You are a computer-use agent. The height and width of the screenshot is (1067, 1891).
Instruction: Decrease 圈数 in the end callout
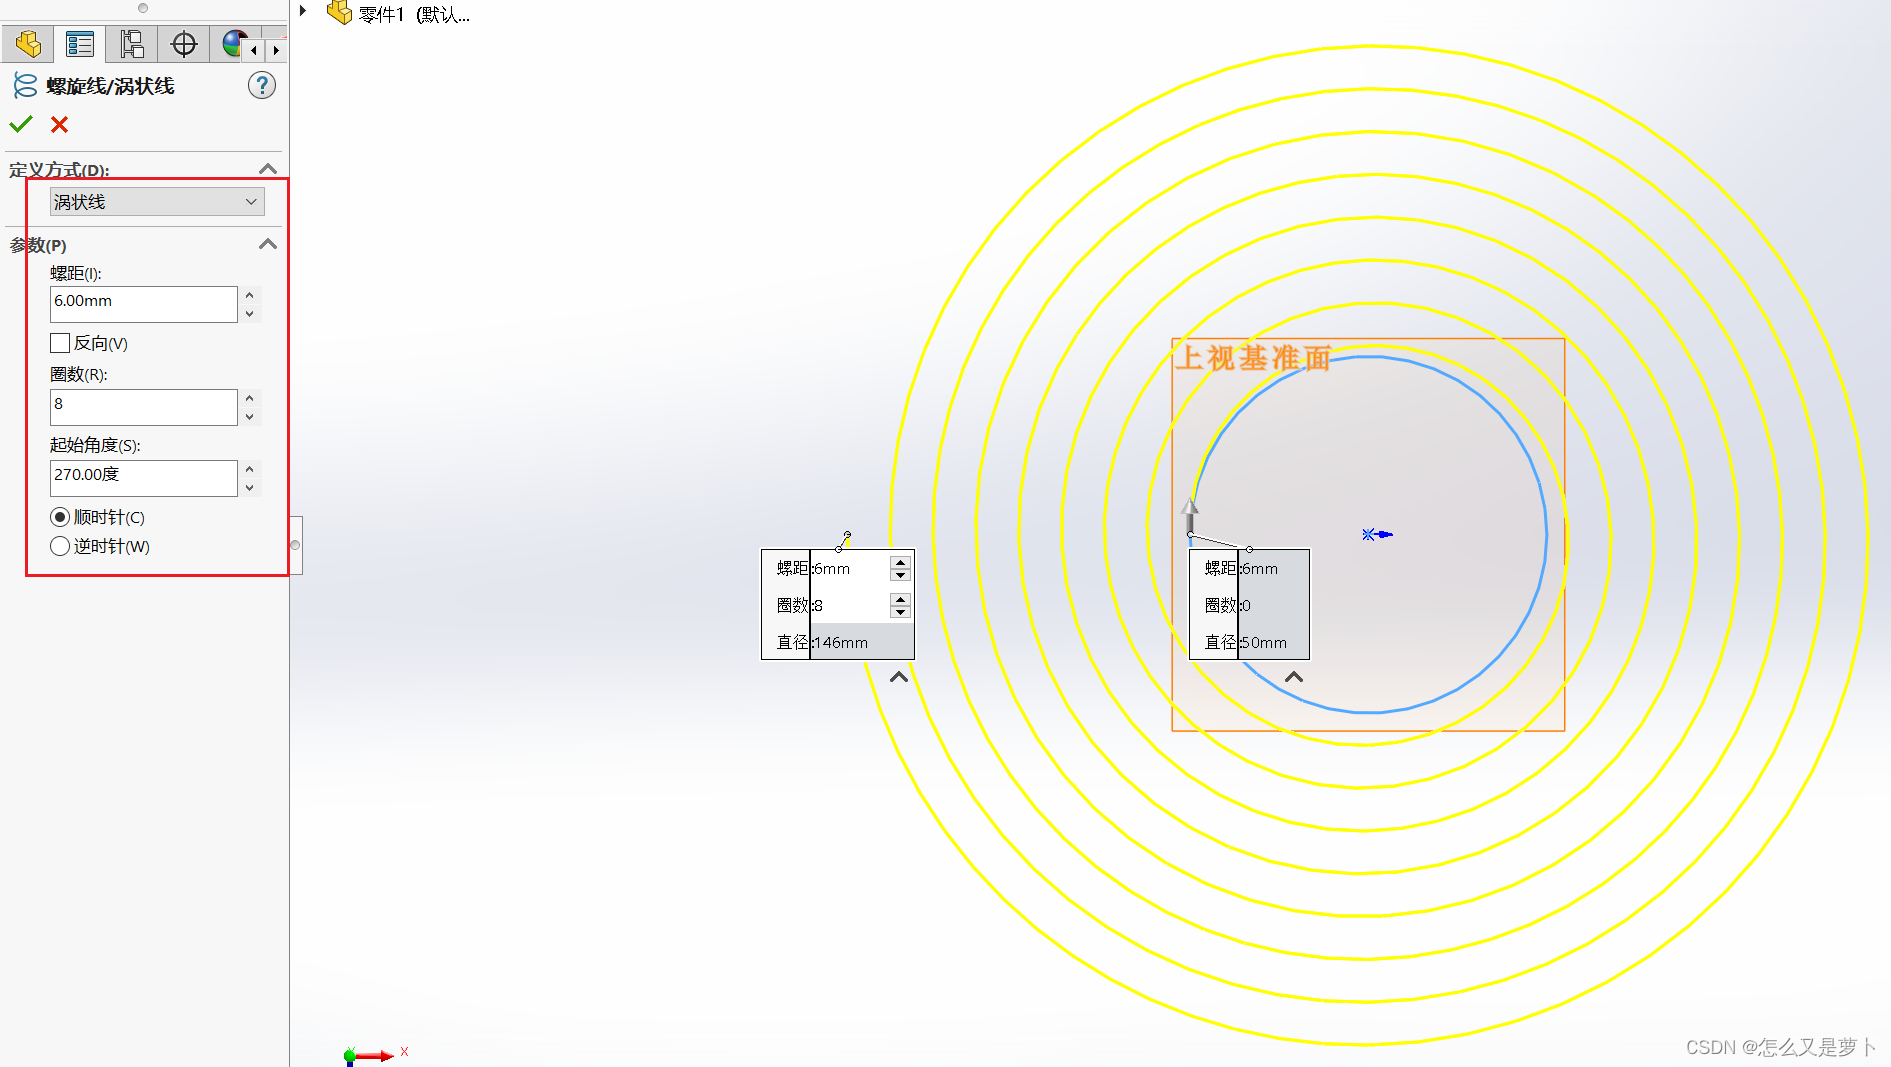tap(901, 612)
